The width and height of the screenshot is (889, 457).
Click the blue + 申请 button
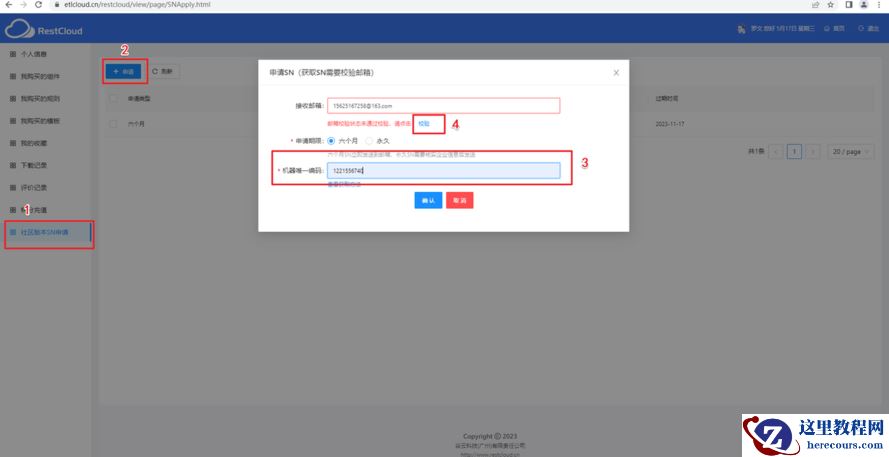(124, 71)
